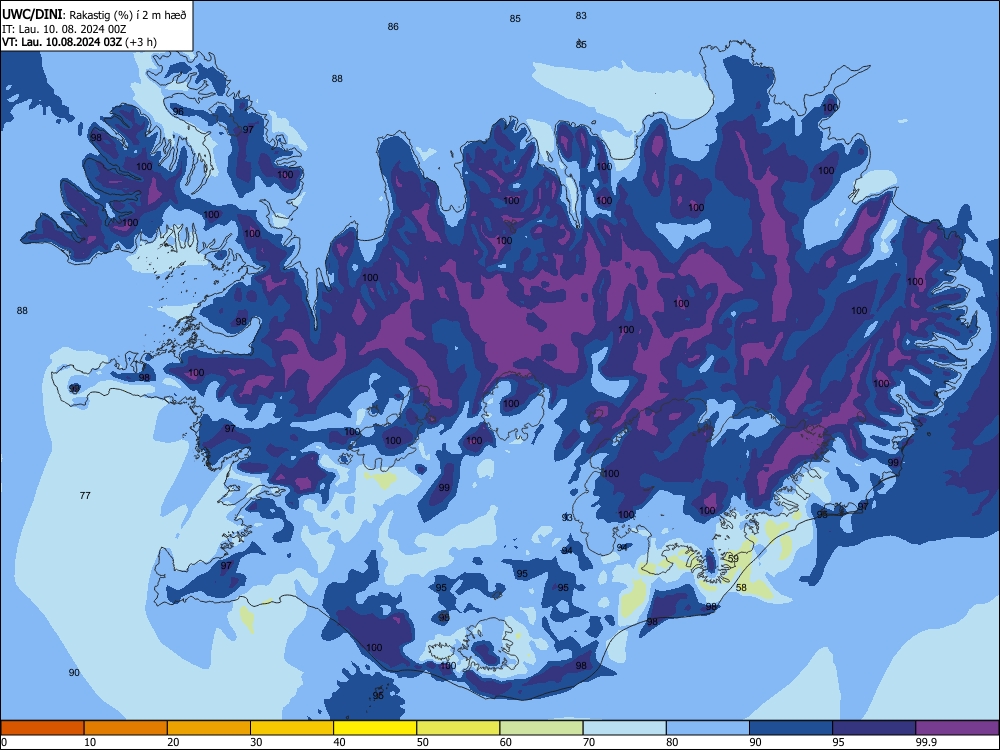
Task: Click the '99.9' legend tick label
Action: [926, 742]
